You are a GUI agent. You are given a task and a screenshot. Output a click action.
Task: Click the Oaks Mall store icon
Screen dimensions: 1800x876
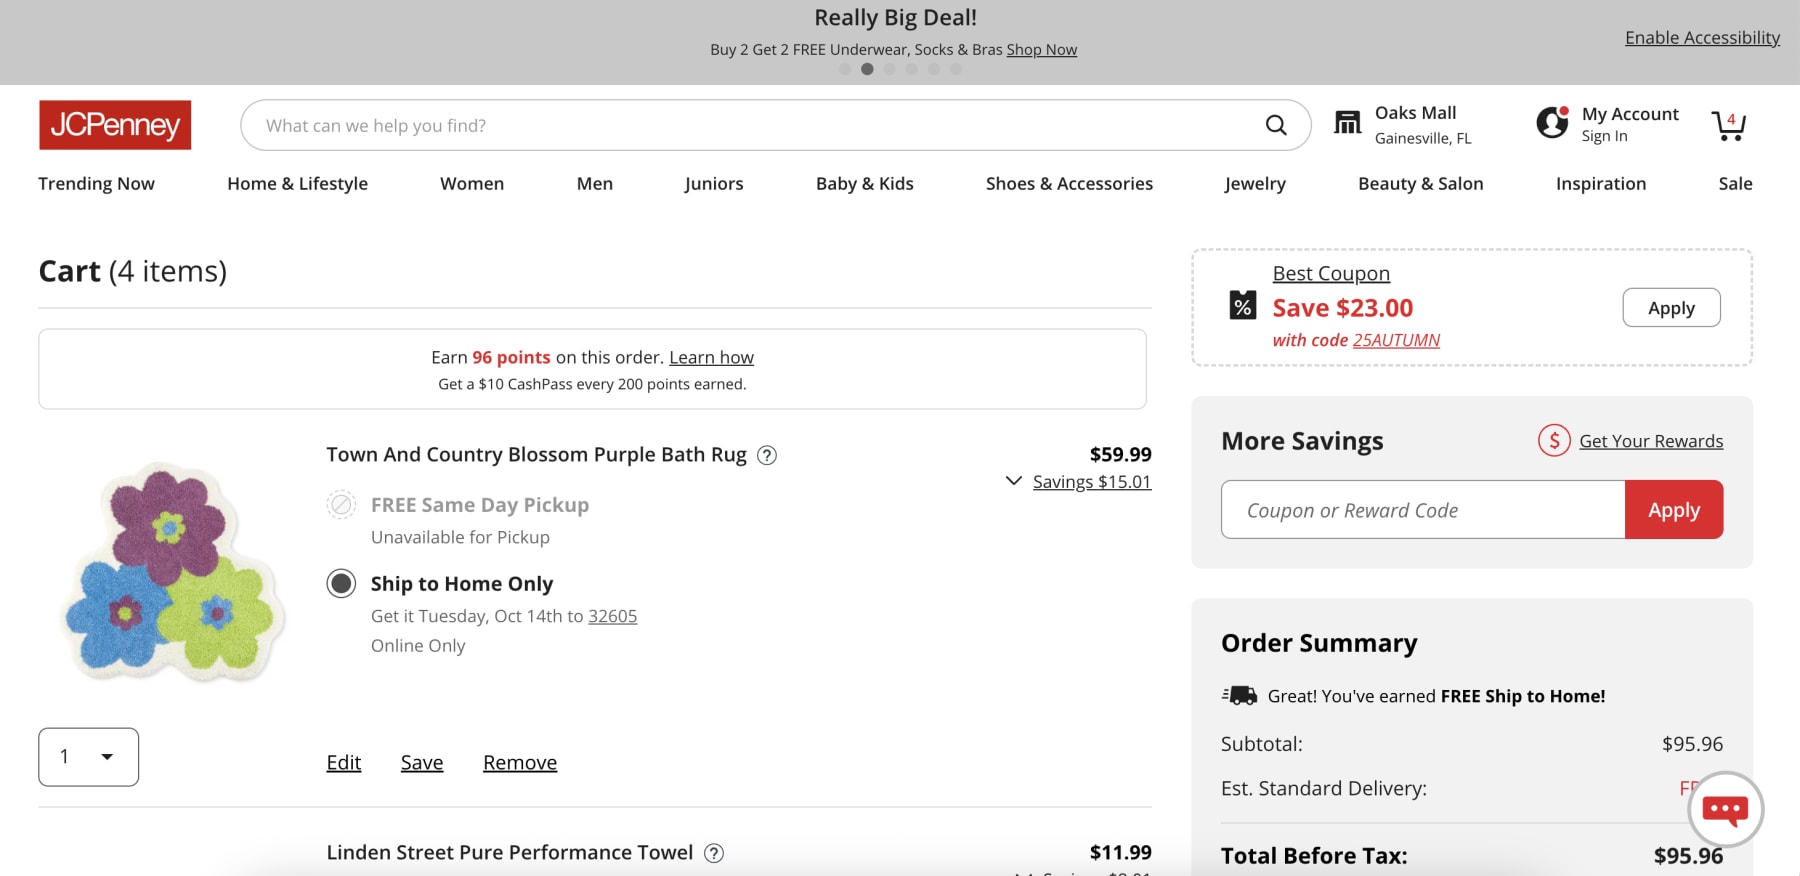(1348, 123)
